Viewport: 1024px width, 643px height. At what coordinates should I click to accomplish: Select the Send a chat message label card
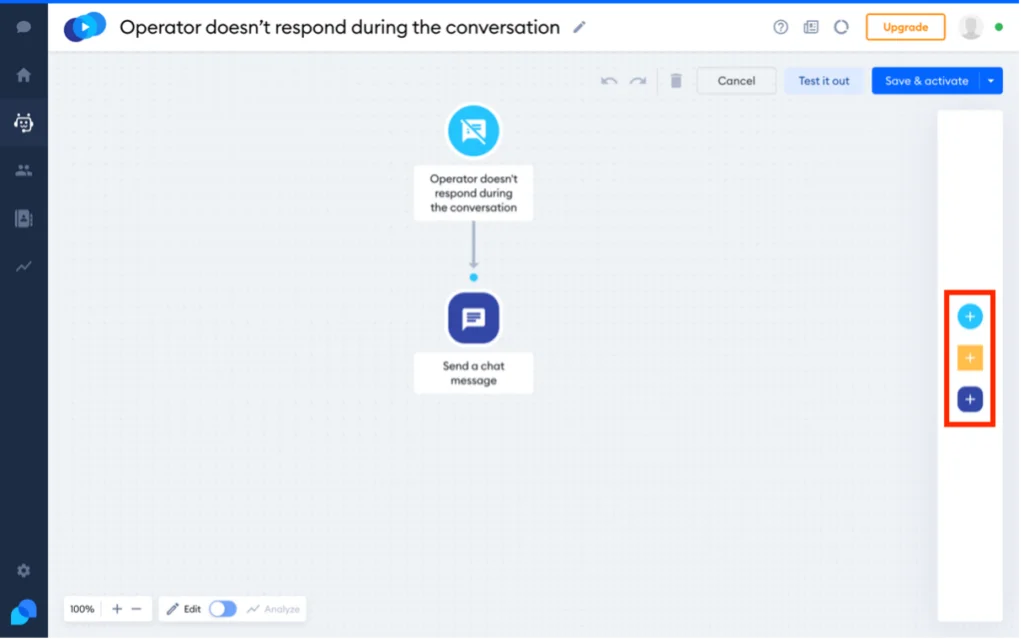click(x=474, y=374)
